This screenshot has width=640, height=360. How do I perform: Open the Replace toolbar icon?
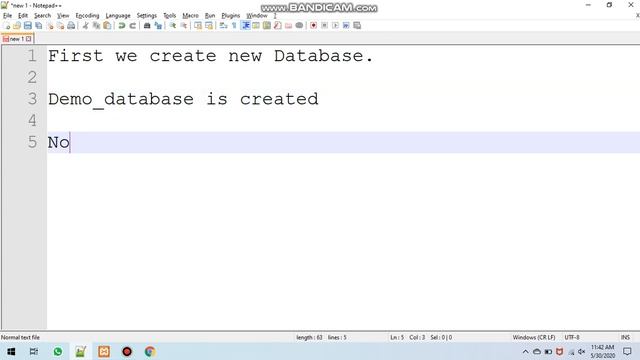[x=158, y=26]
